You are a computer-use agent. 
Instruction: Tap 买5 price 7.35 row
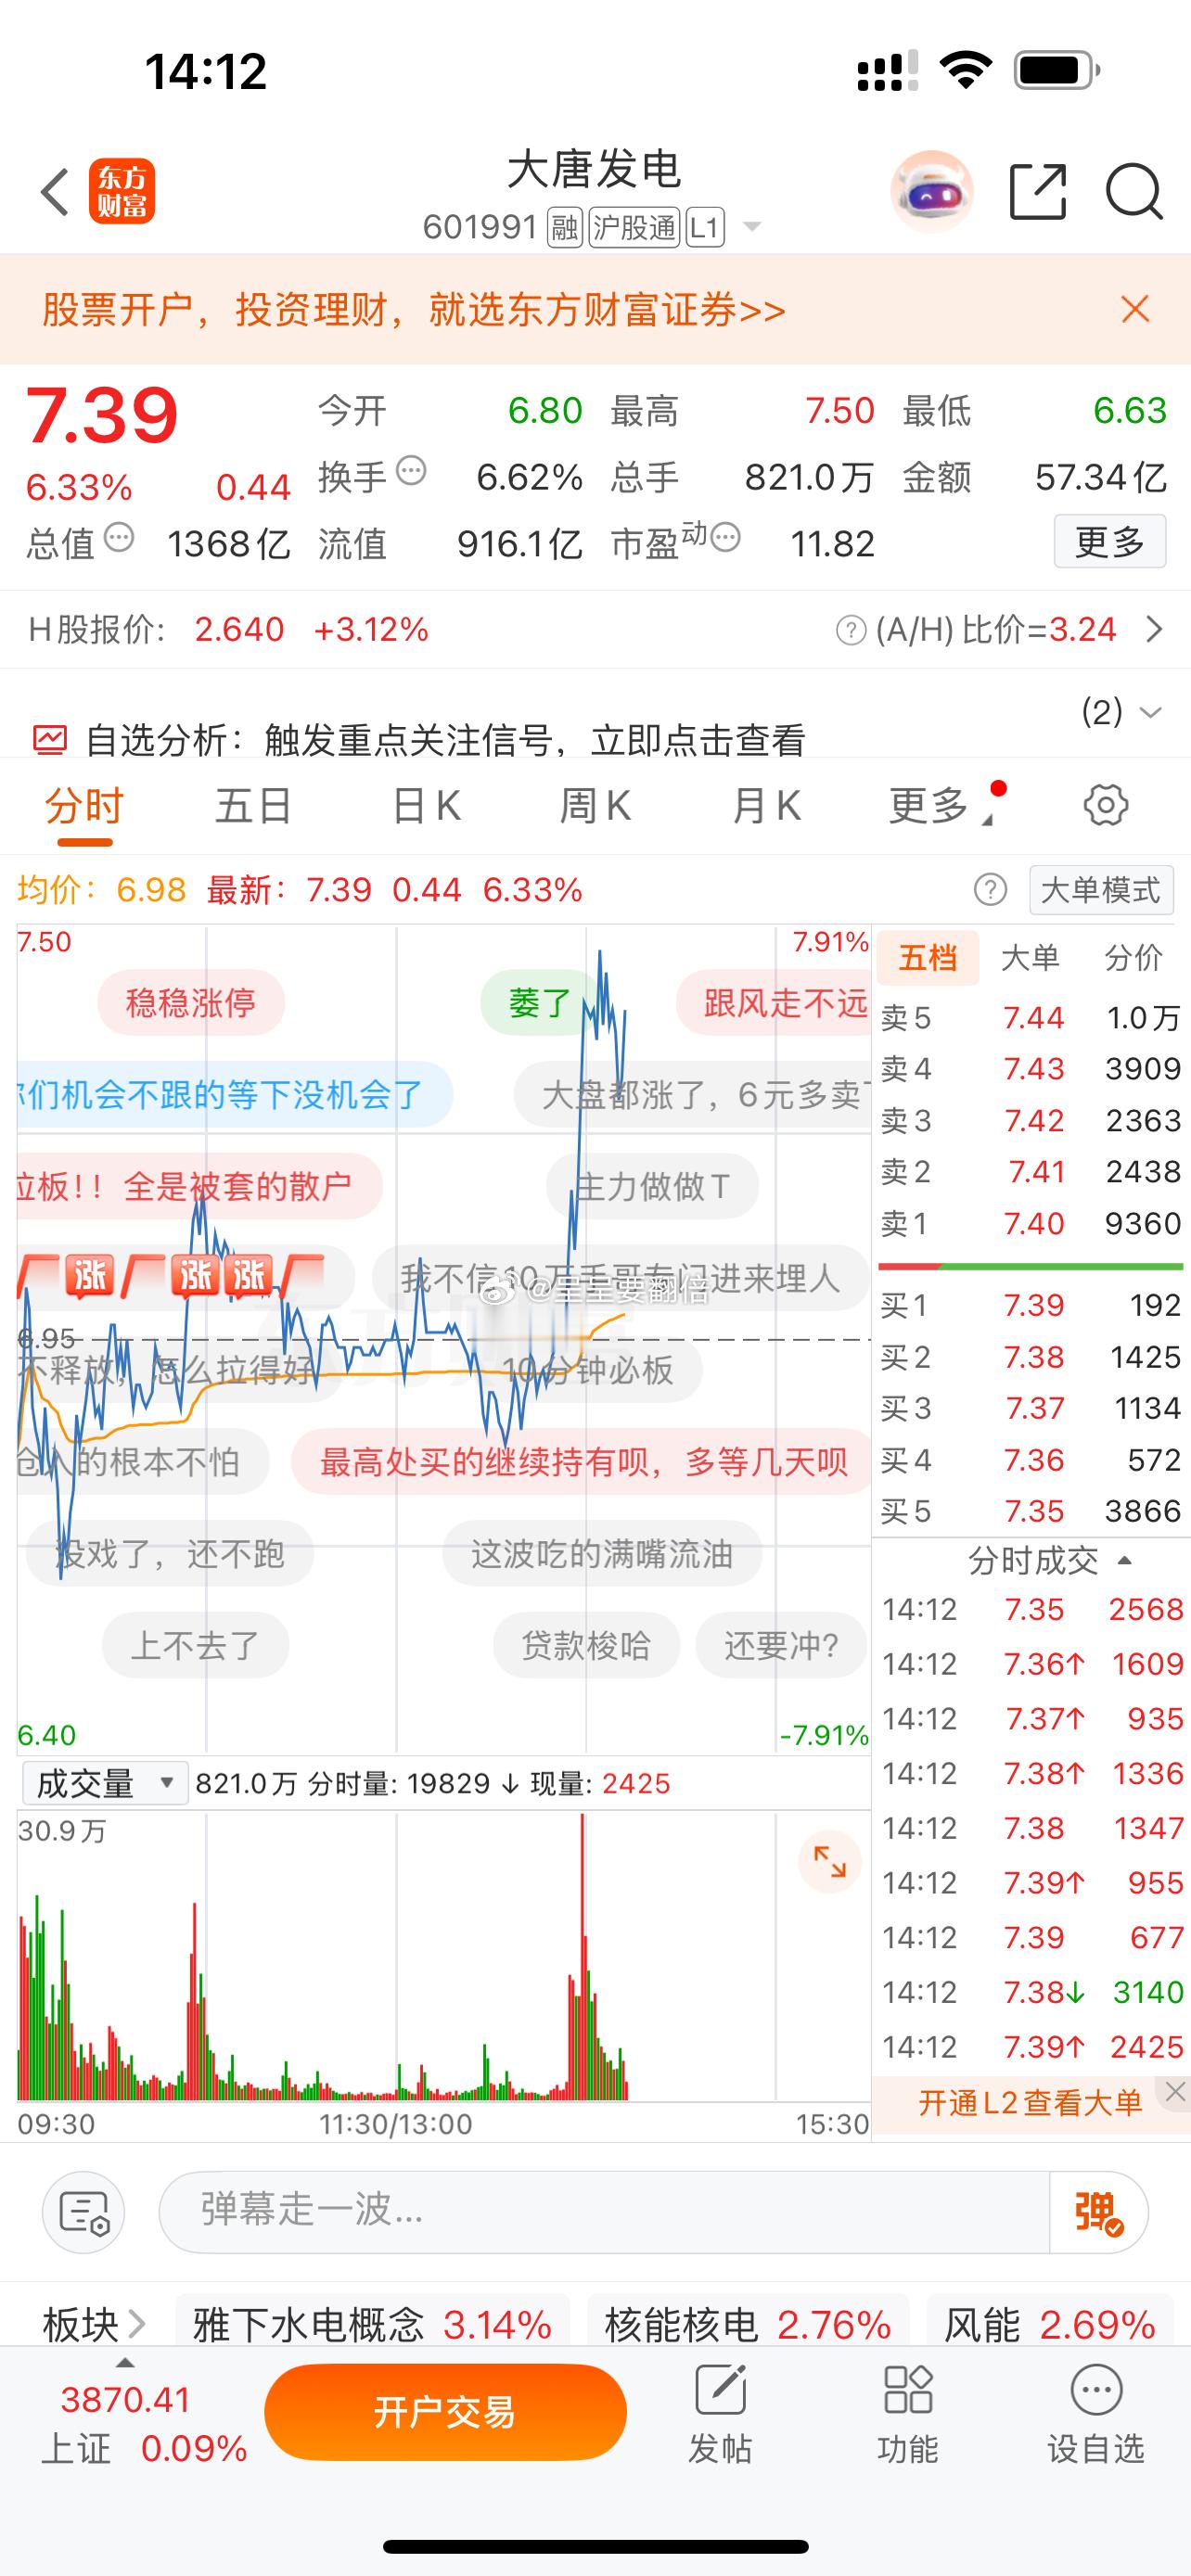[1031, 1511]
